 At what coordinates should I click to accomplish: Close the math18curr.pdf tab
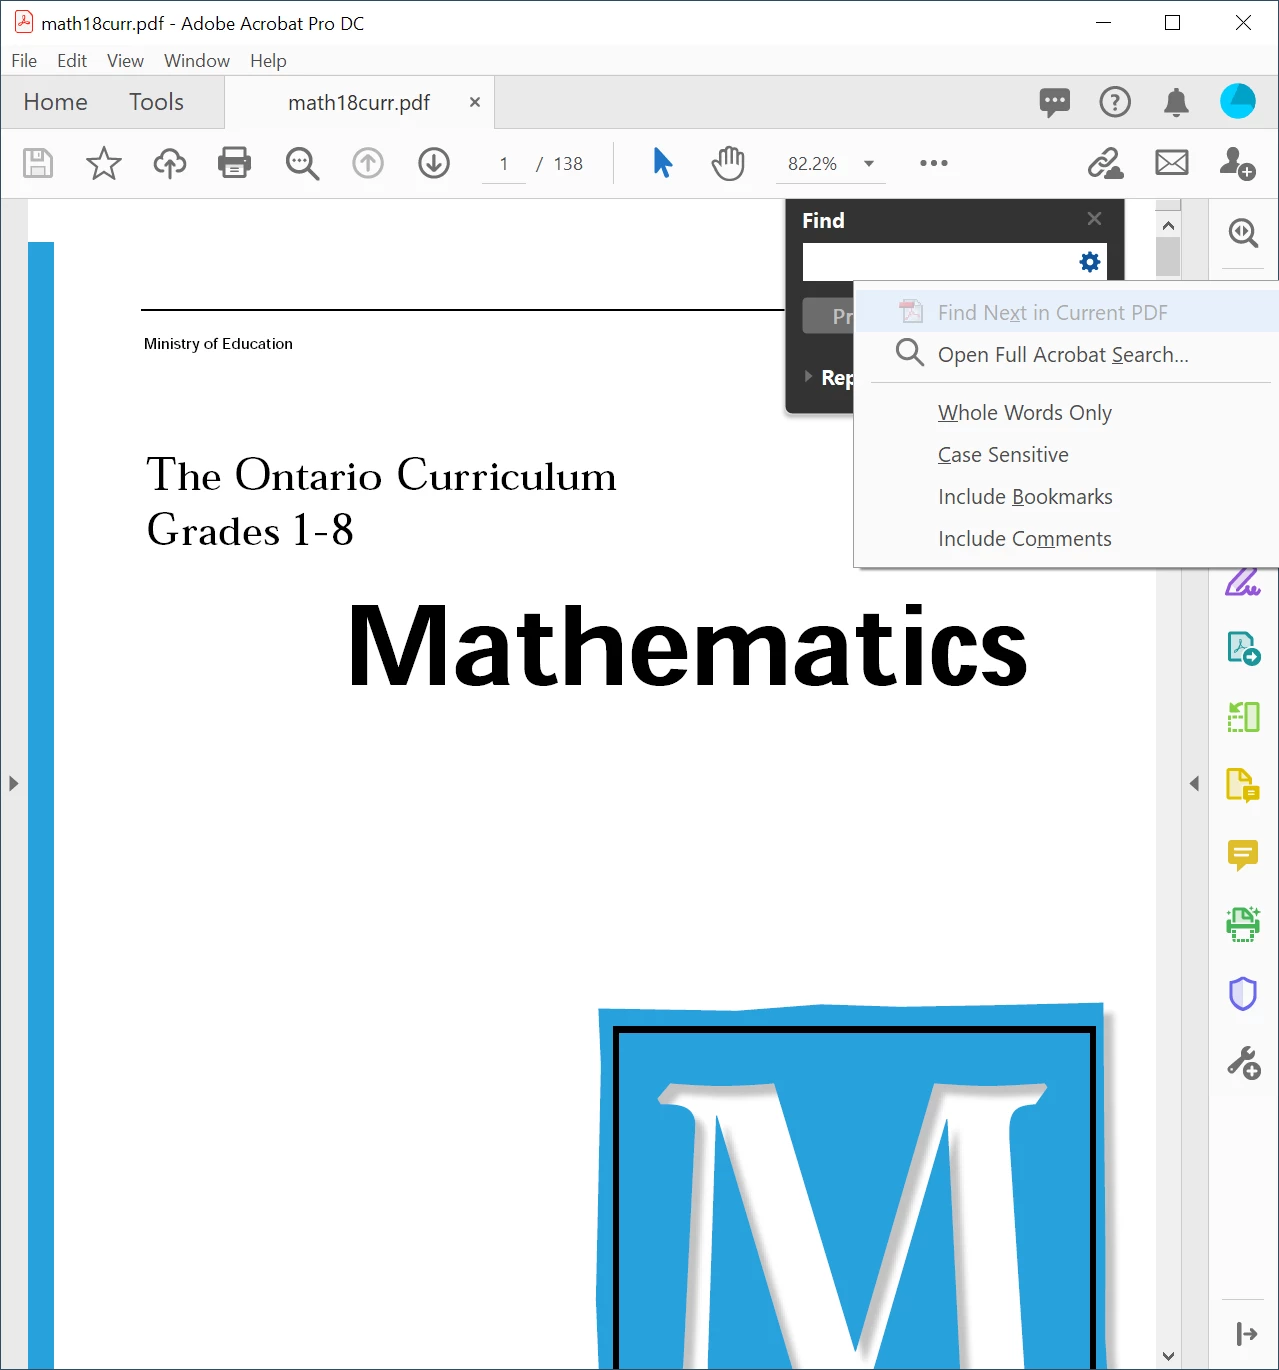click(x=475, y=102)
